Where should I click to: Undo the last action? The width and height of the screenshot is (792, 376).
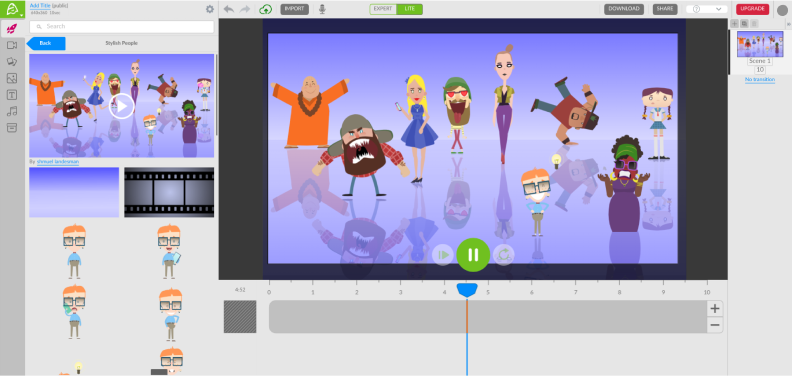coord(229,9)
